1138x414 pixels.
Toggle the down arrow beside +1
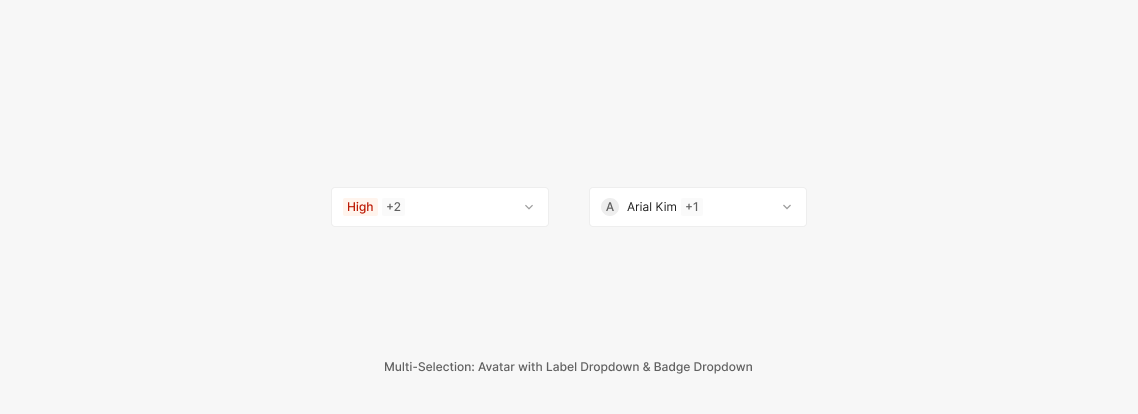click(x=787, y=207)
